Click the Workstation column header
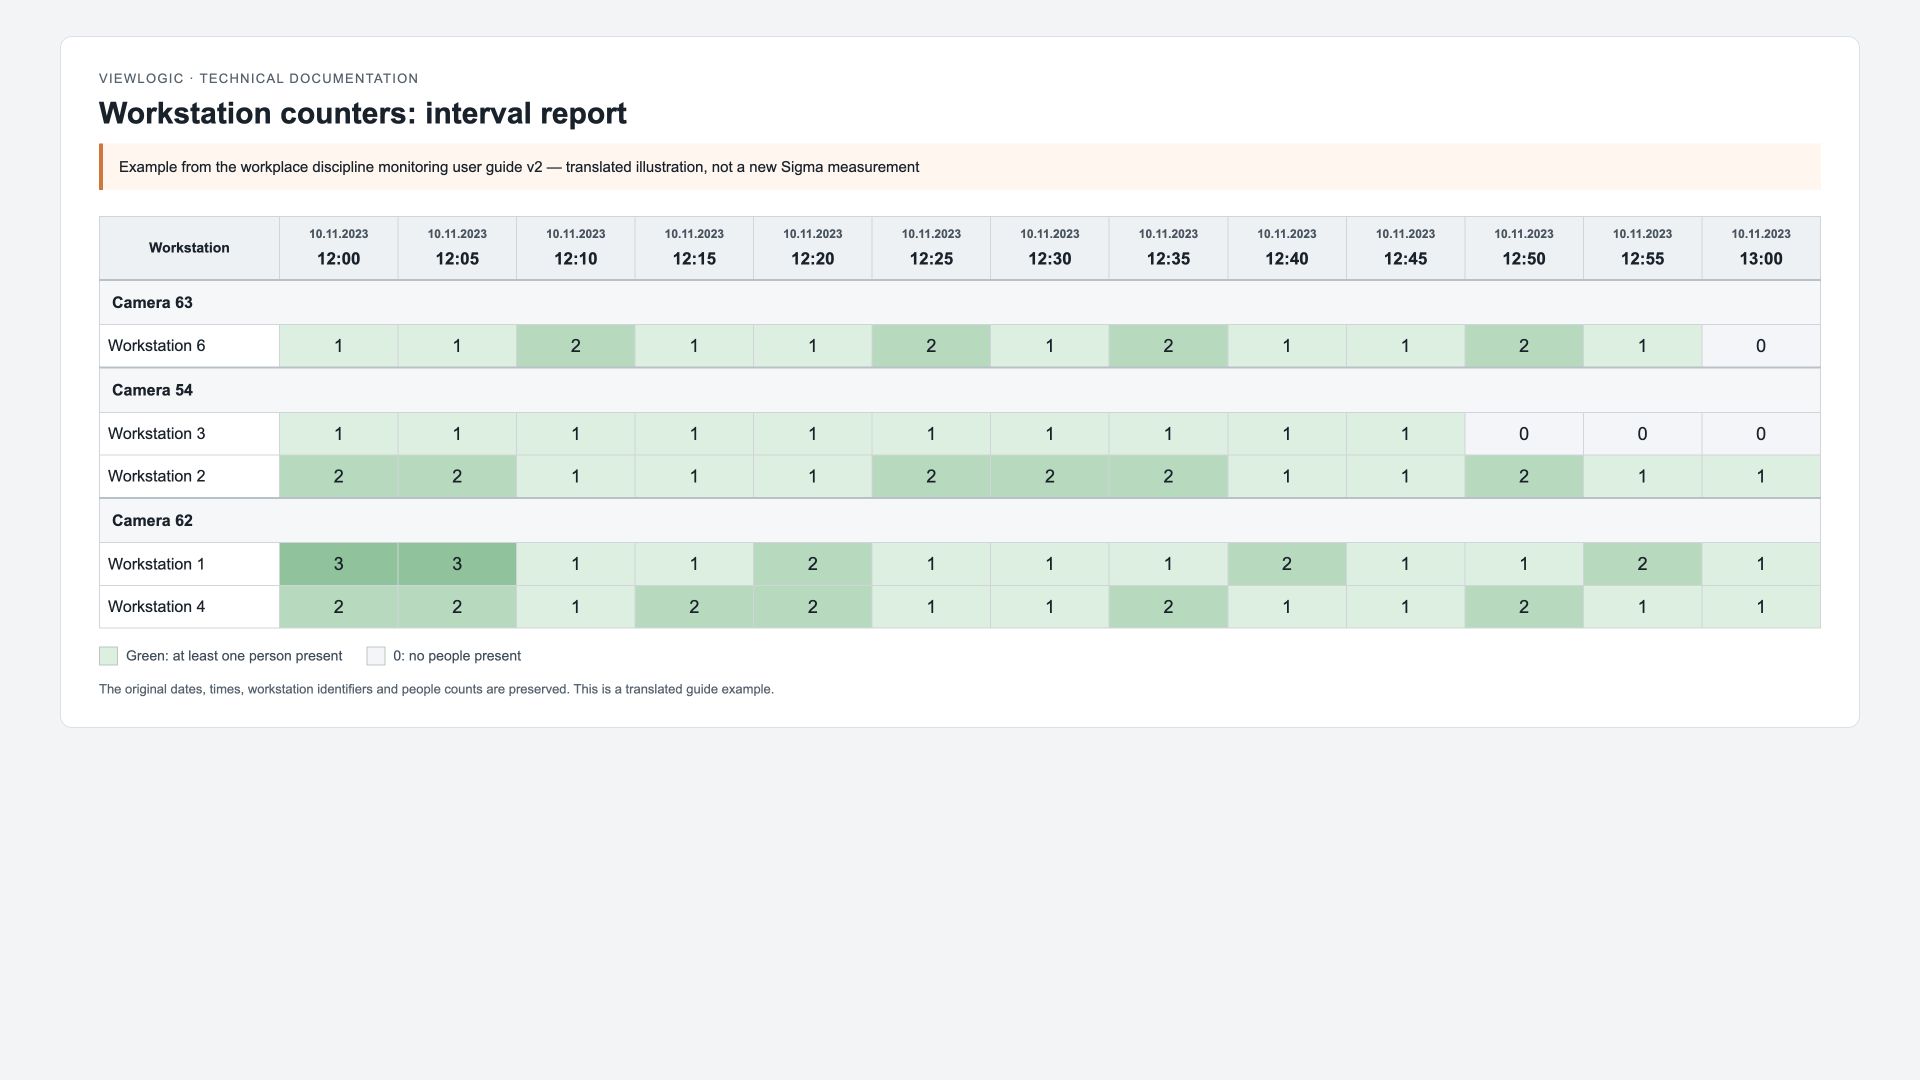This screenshot has width=1920, height=1080. (189, 248)
